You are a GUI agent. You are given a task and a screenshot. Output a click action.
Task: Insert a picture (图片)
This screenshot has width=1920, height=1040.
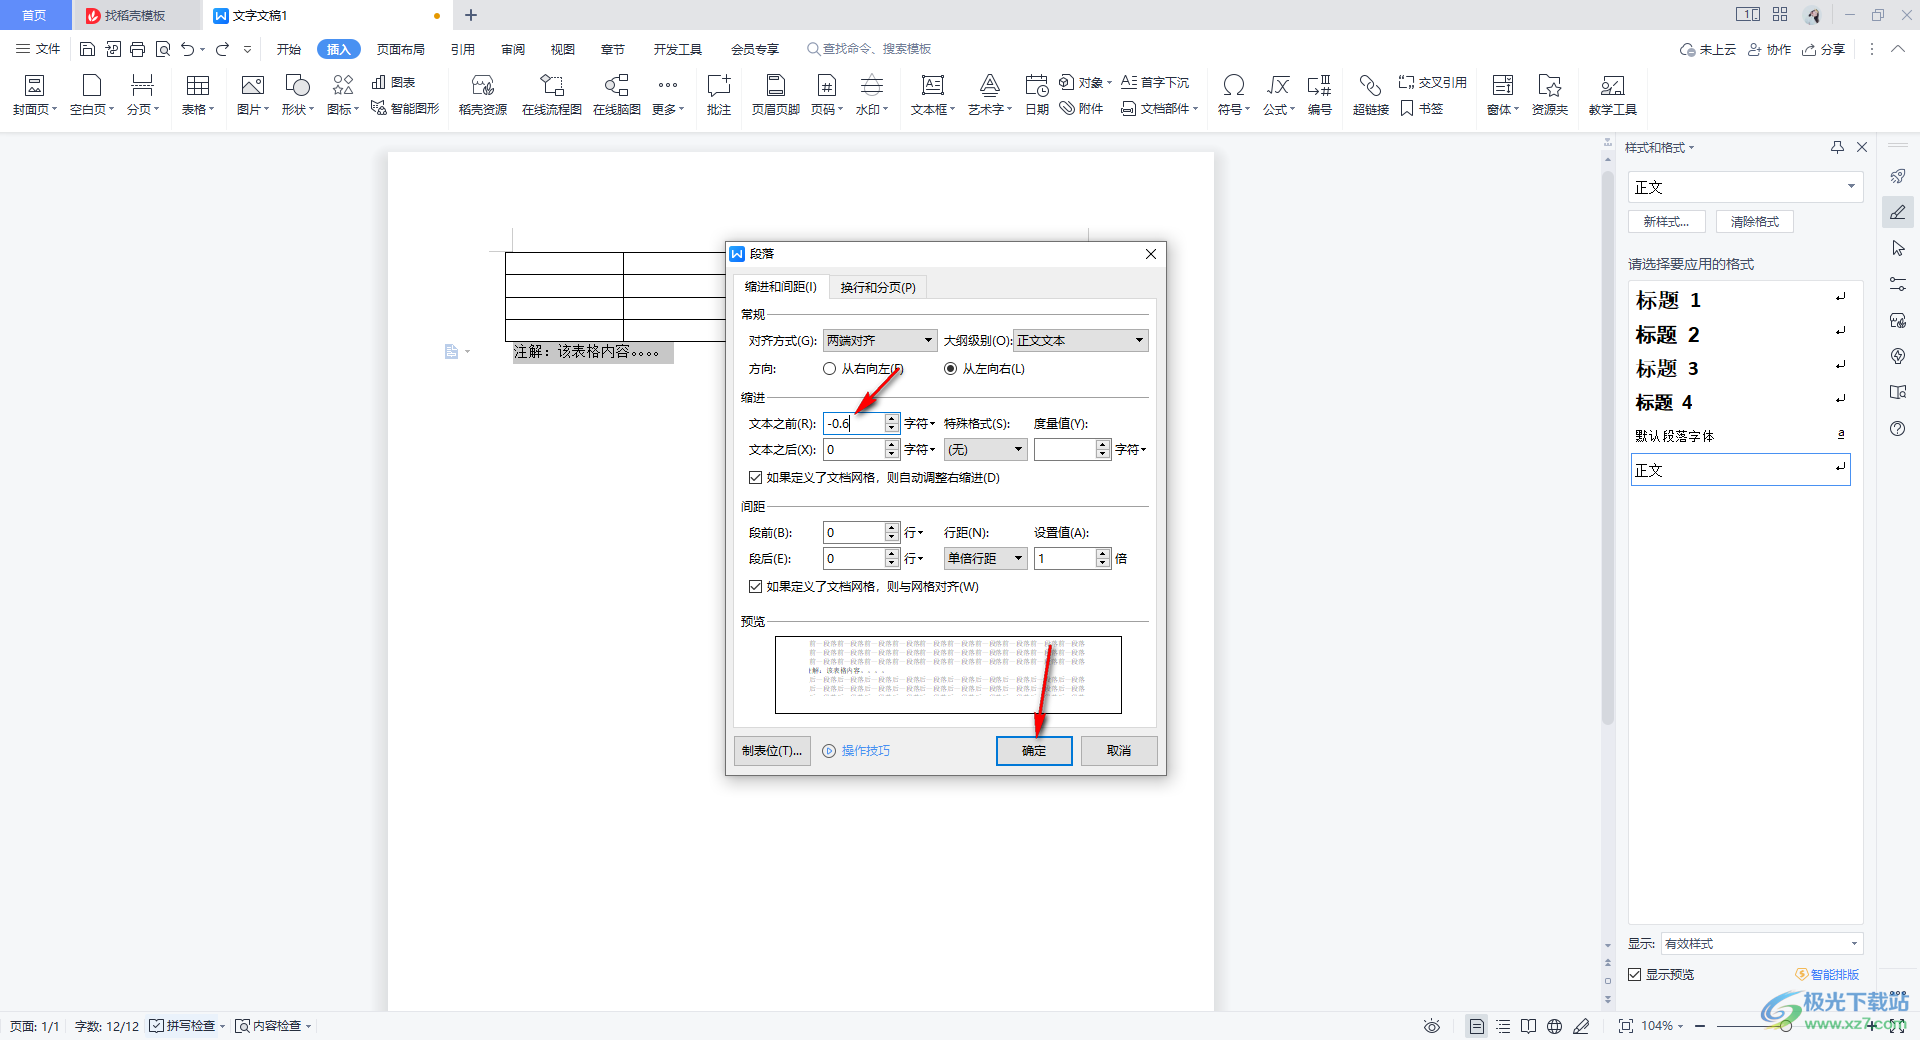(252, 95)
